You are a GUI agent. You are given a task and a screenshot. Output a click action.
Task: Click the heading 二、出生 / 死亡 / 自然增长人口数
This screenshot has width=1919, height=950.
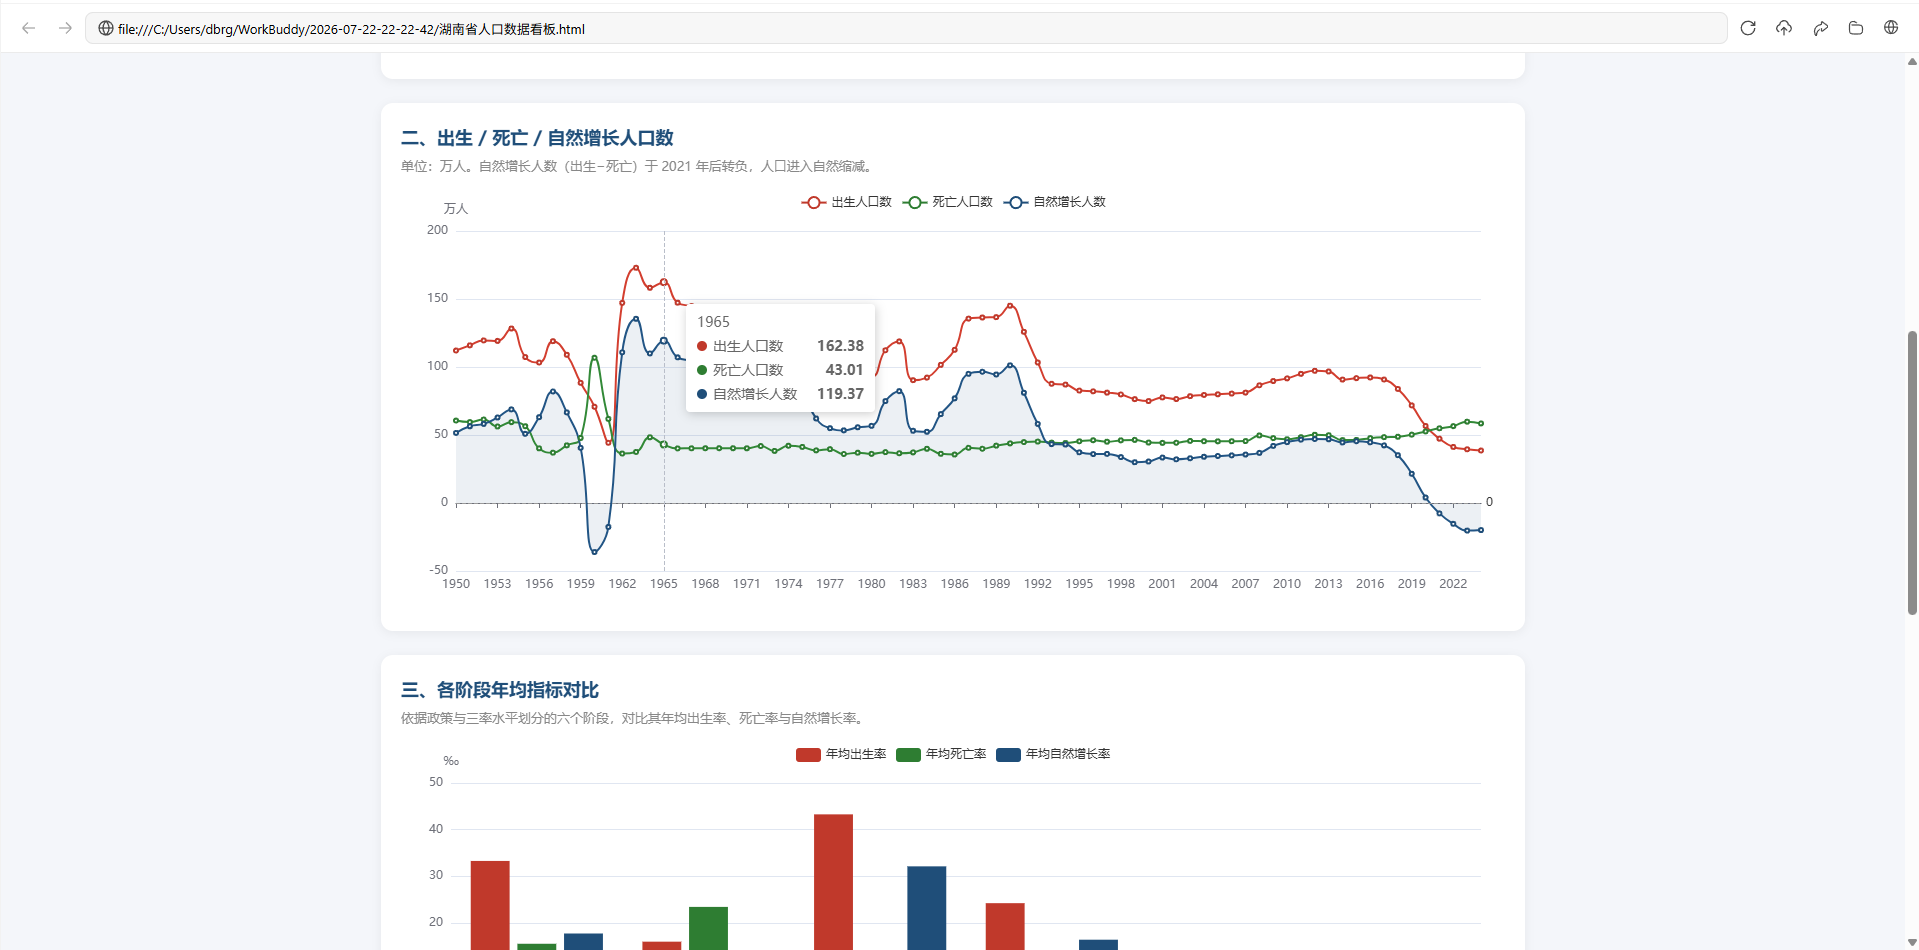click(537, 138)
